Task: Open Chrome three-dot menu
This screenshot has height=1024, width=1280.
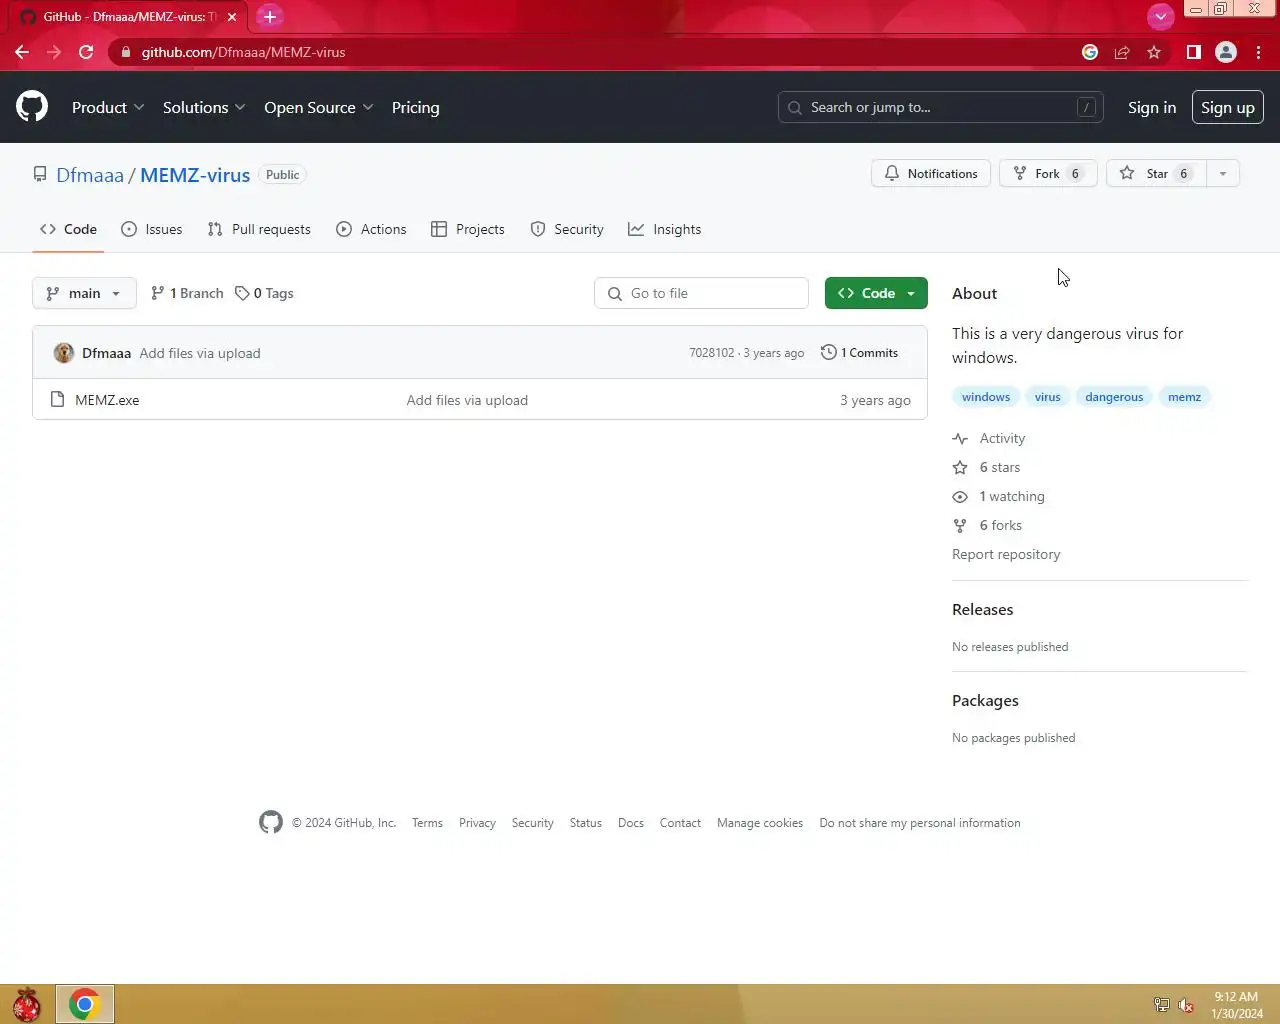Action: (1259, 52)
